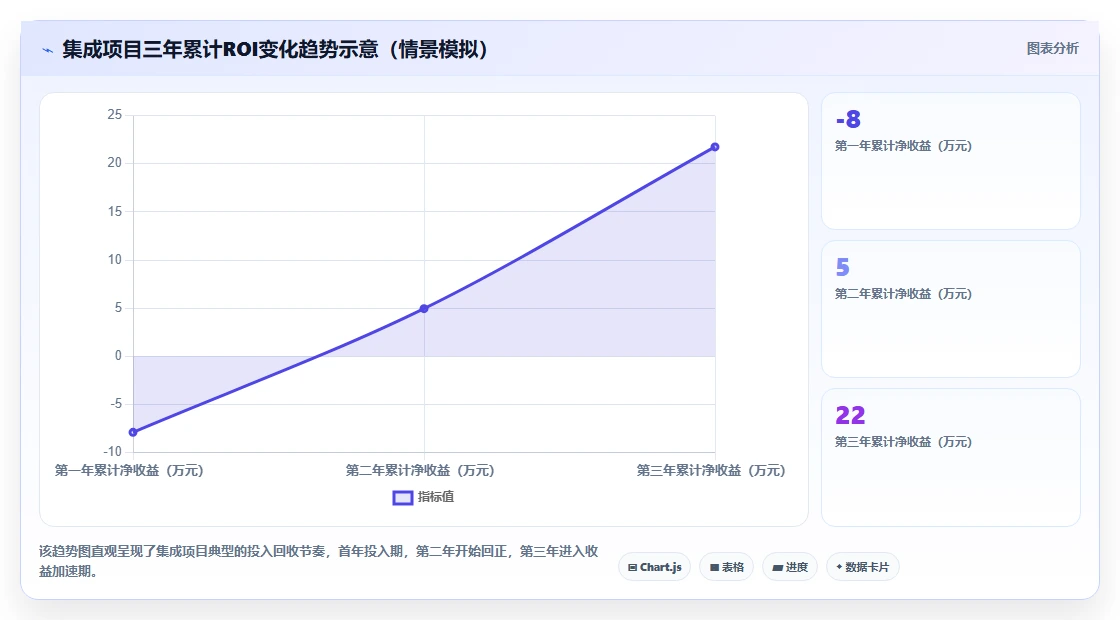Click the description text starting 该趋势图直观呈现
The height and width of the screenshot is (620, 1120).
click(x=319, y=561)
